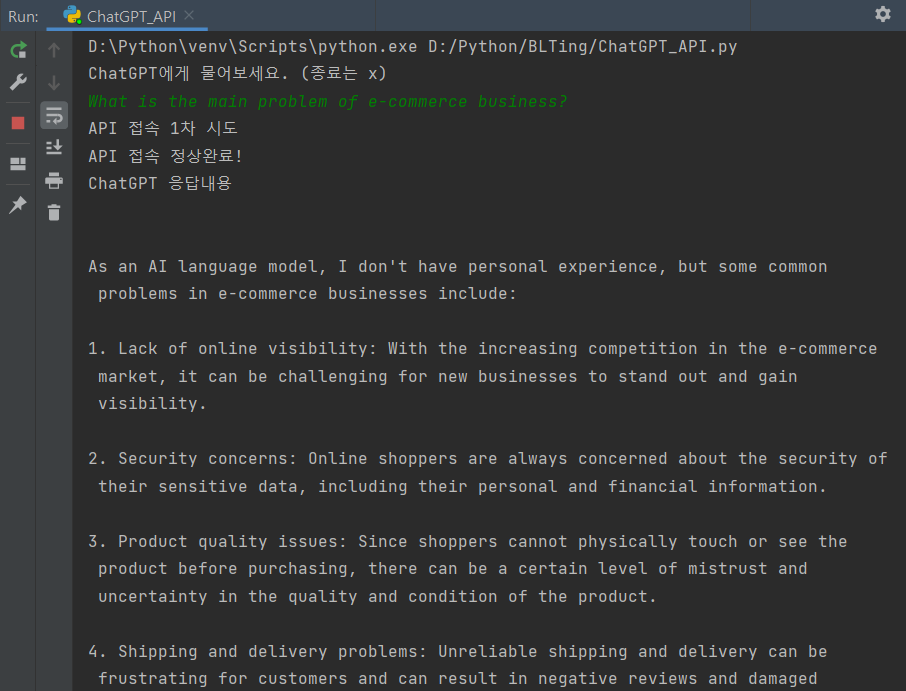Toggle soft-wrap in console

[x=54, y=115]
